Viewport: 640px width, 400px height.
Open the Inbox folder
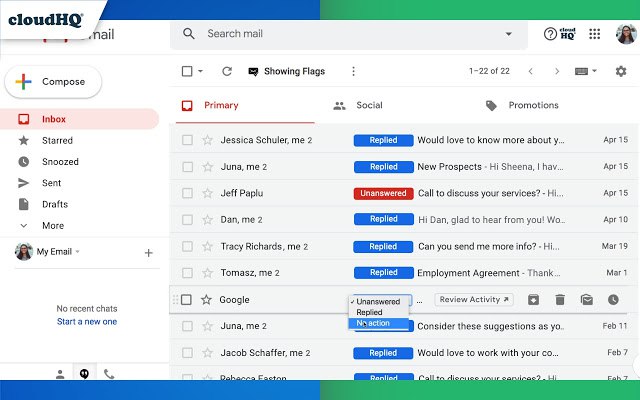pyautogui.click(x=80, y=119)
